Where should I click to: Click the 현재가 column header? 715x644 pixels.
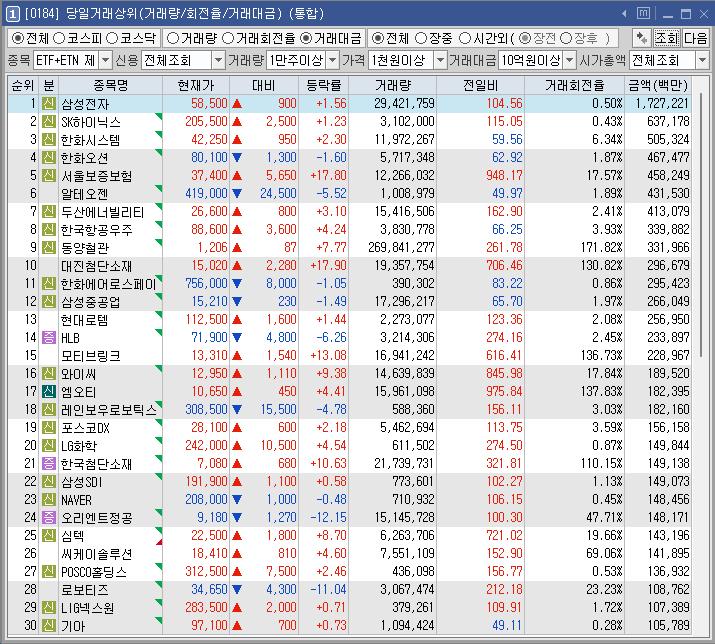coord(196,85)
